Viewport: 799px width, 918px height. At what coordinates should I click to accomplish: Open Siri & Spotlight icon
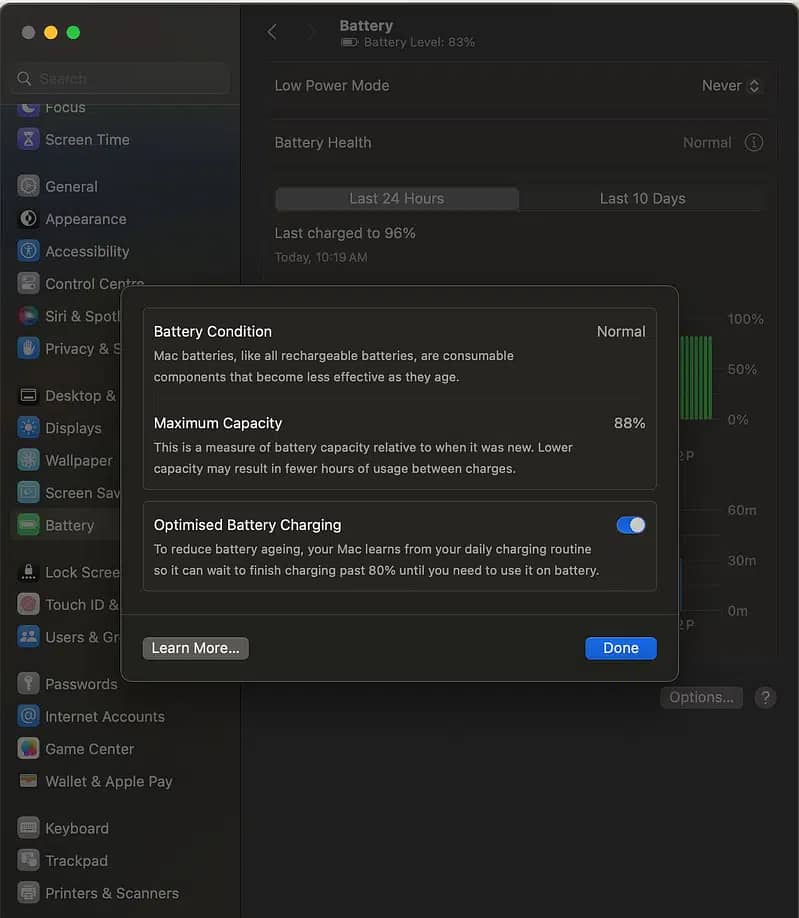(x=28, y=316)
